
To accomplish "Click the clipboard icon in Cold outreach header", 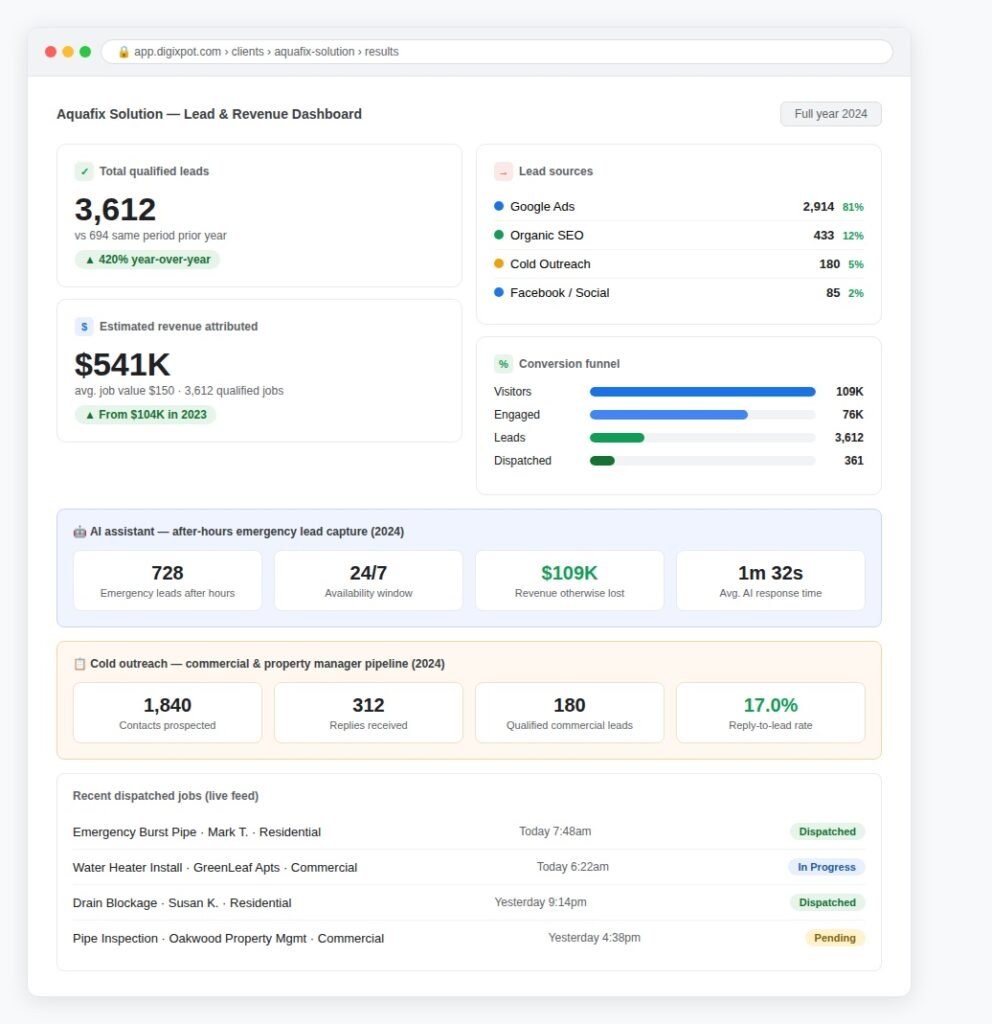I will tap(80, 664).
